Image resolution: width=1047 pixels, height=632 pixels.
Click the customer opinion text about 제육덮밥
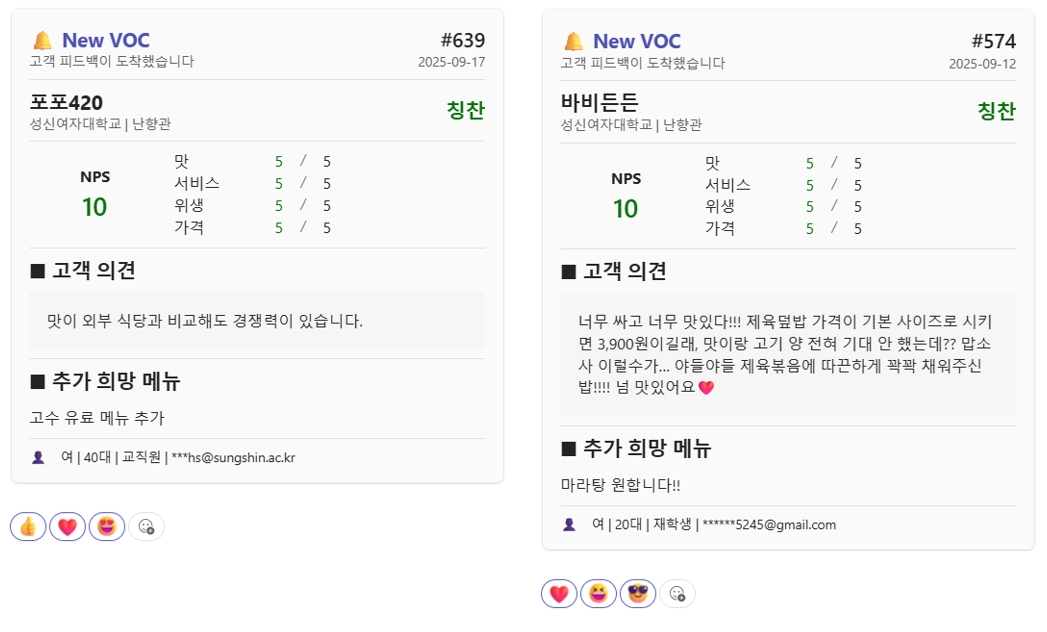[787, 354]
